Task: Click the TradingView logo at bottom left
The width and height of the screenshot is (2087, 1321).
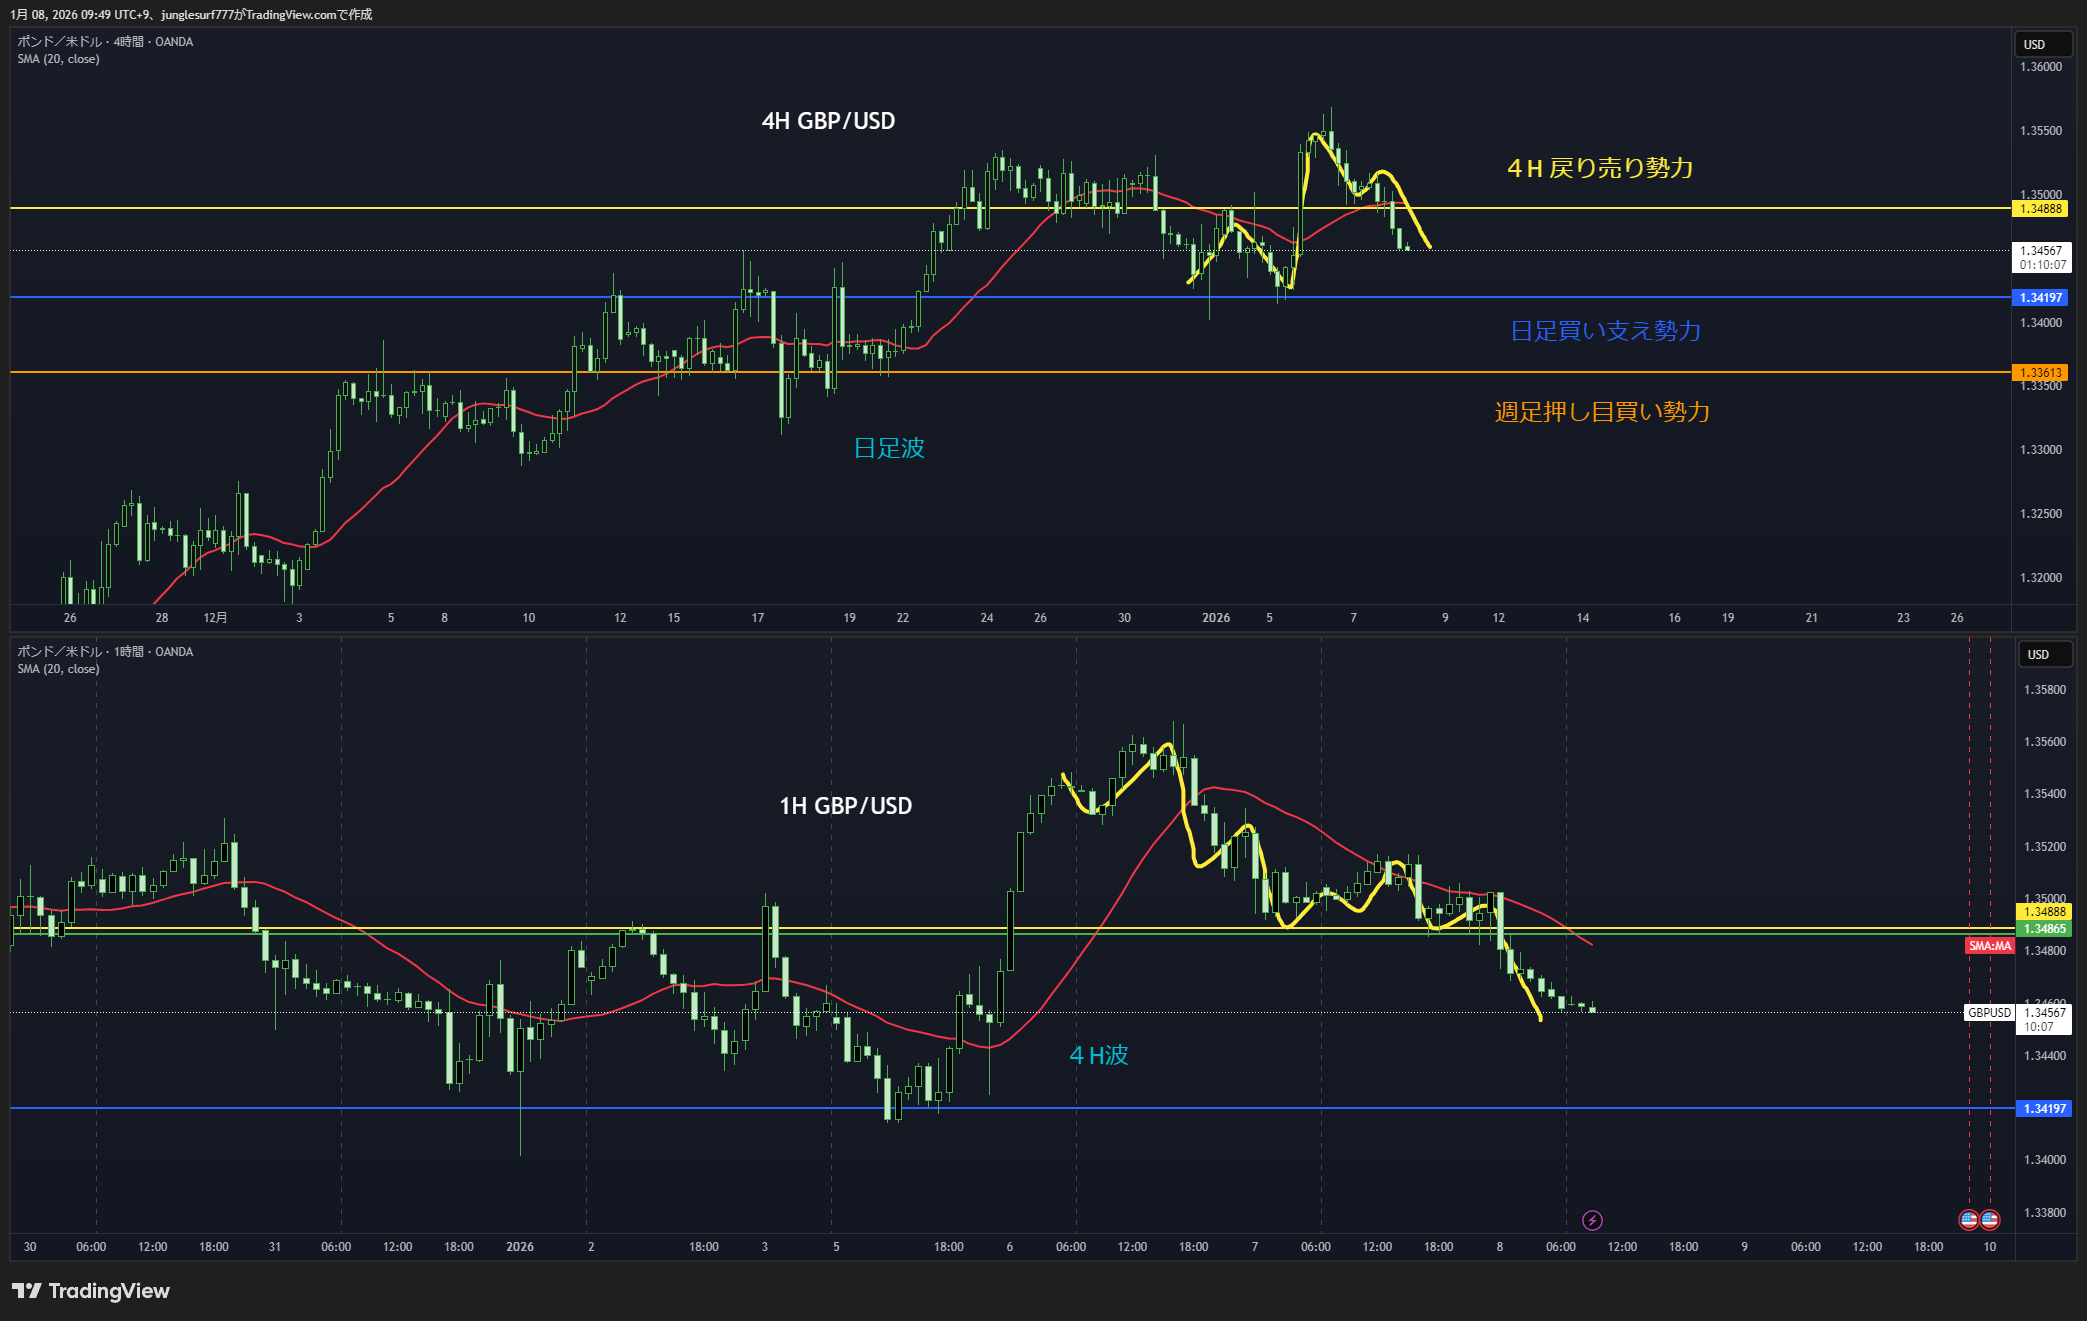Action: click(x=91, y=1291)
